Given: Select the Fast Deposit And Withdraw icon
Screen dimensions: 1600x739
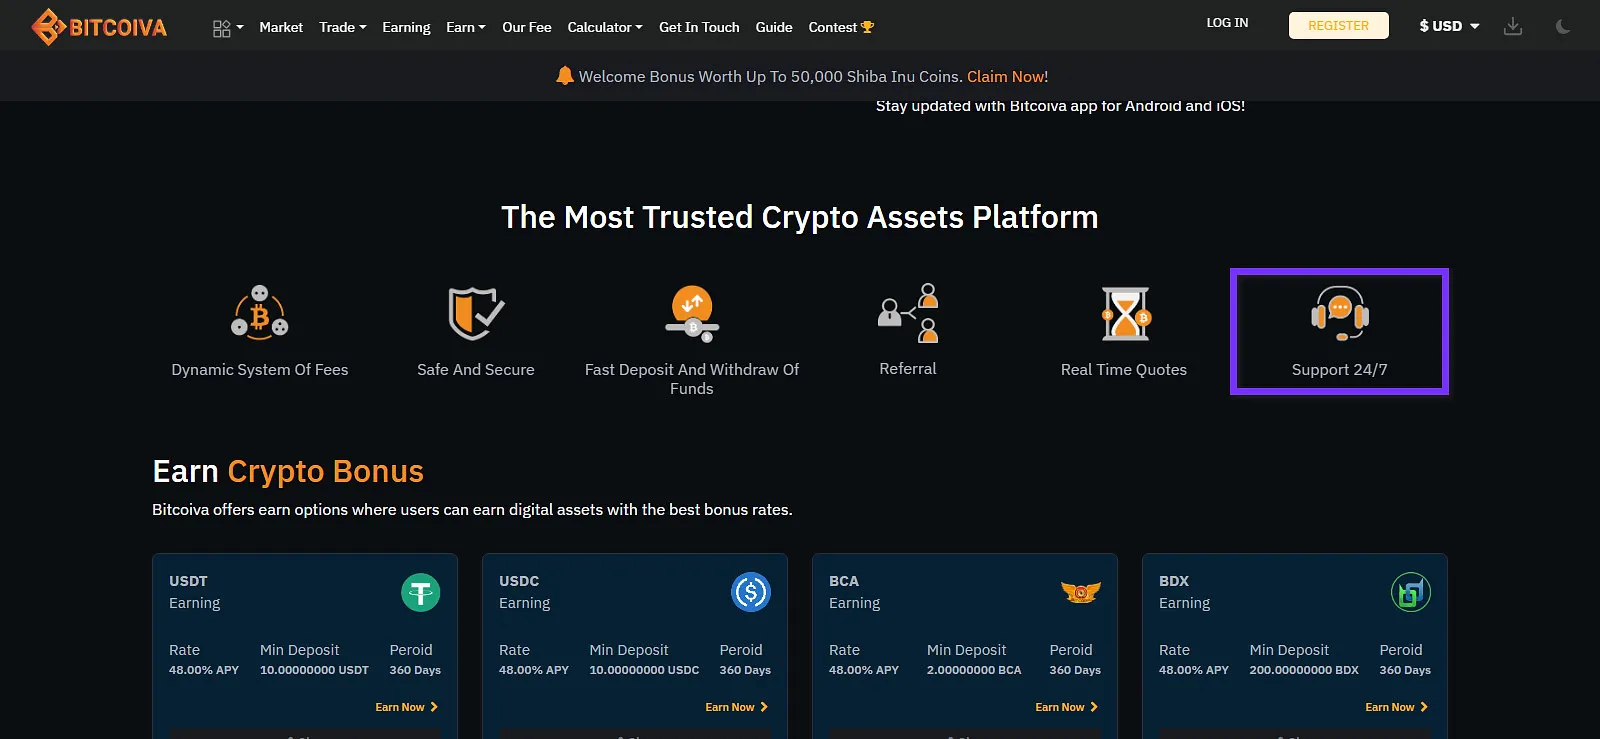Looking at the screenshot, I should click(692, 313).
